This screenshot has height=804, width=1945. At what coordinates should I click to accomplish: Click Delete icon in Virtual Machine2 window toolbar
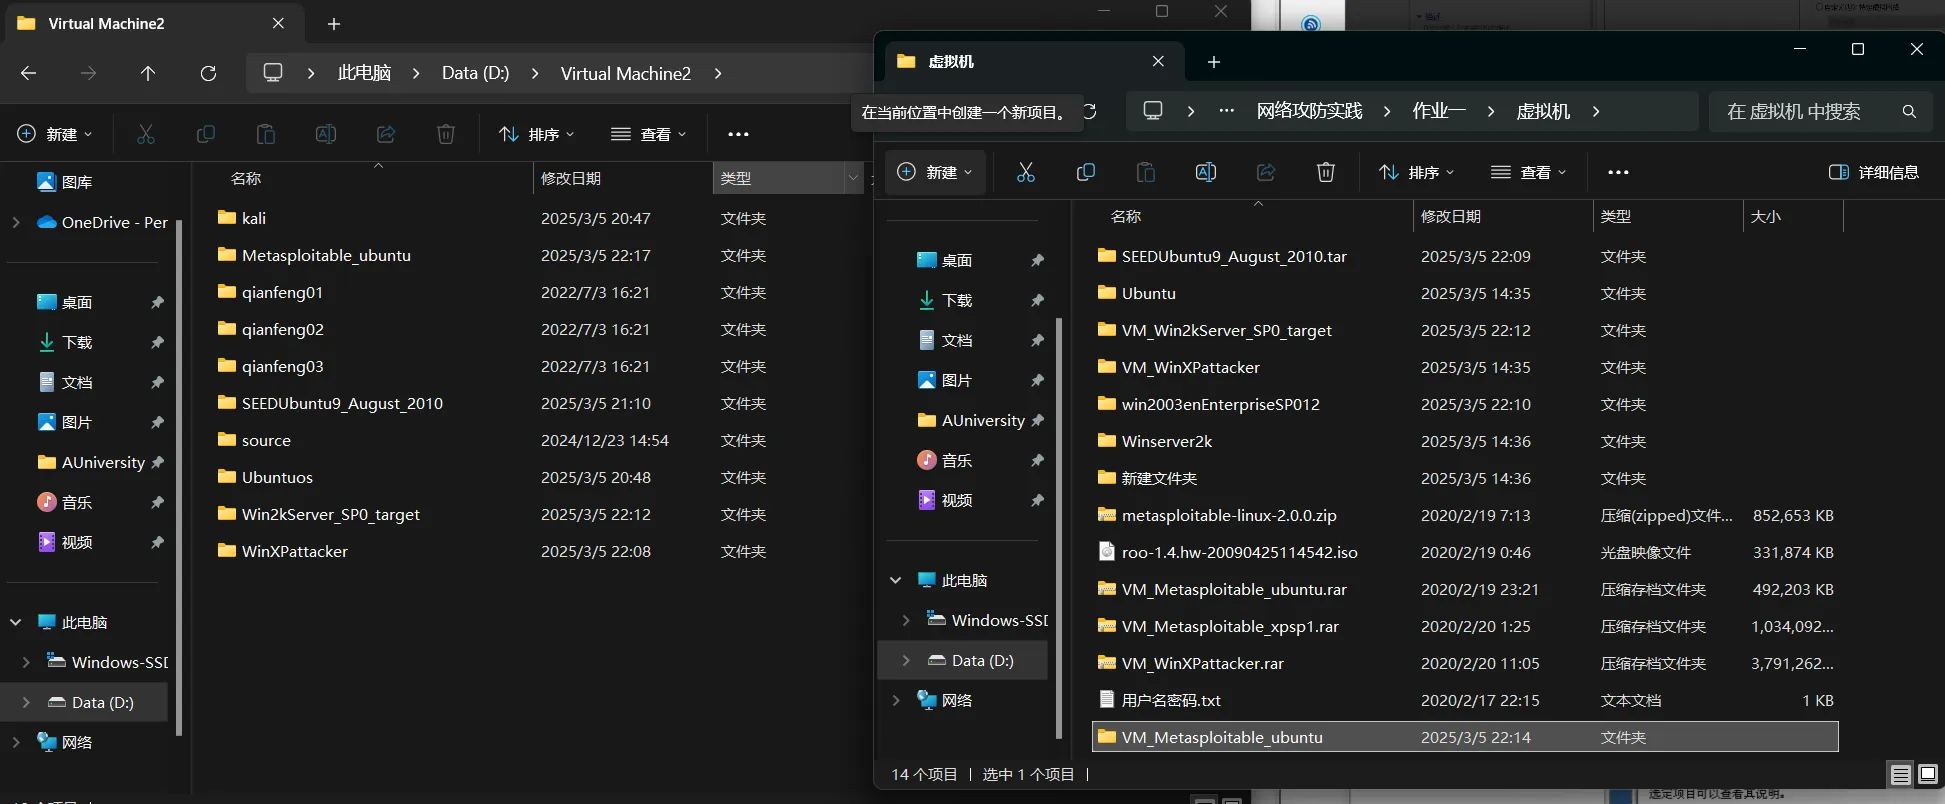point(445,134)
